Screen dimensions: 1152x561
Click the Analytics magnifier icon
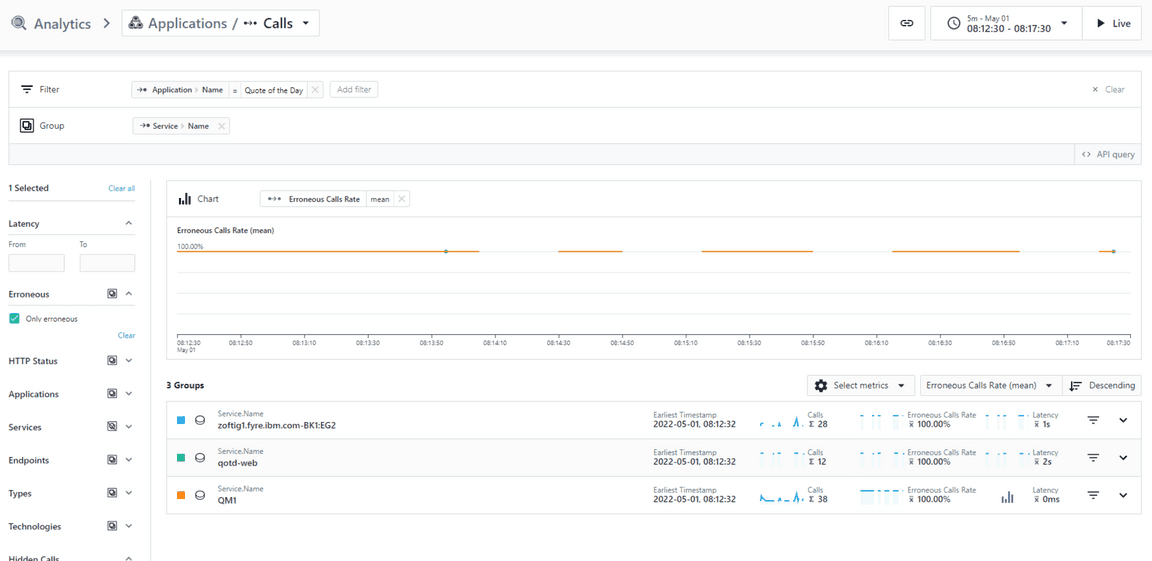click(x=19, y=23)
